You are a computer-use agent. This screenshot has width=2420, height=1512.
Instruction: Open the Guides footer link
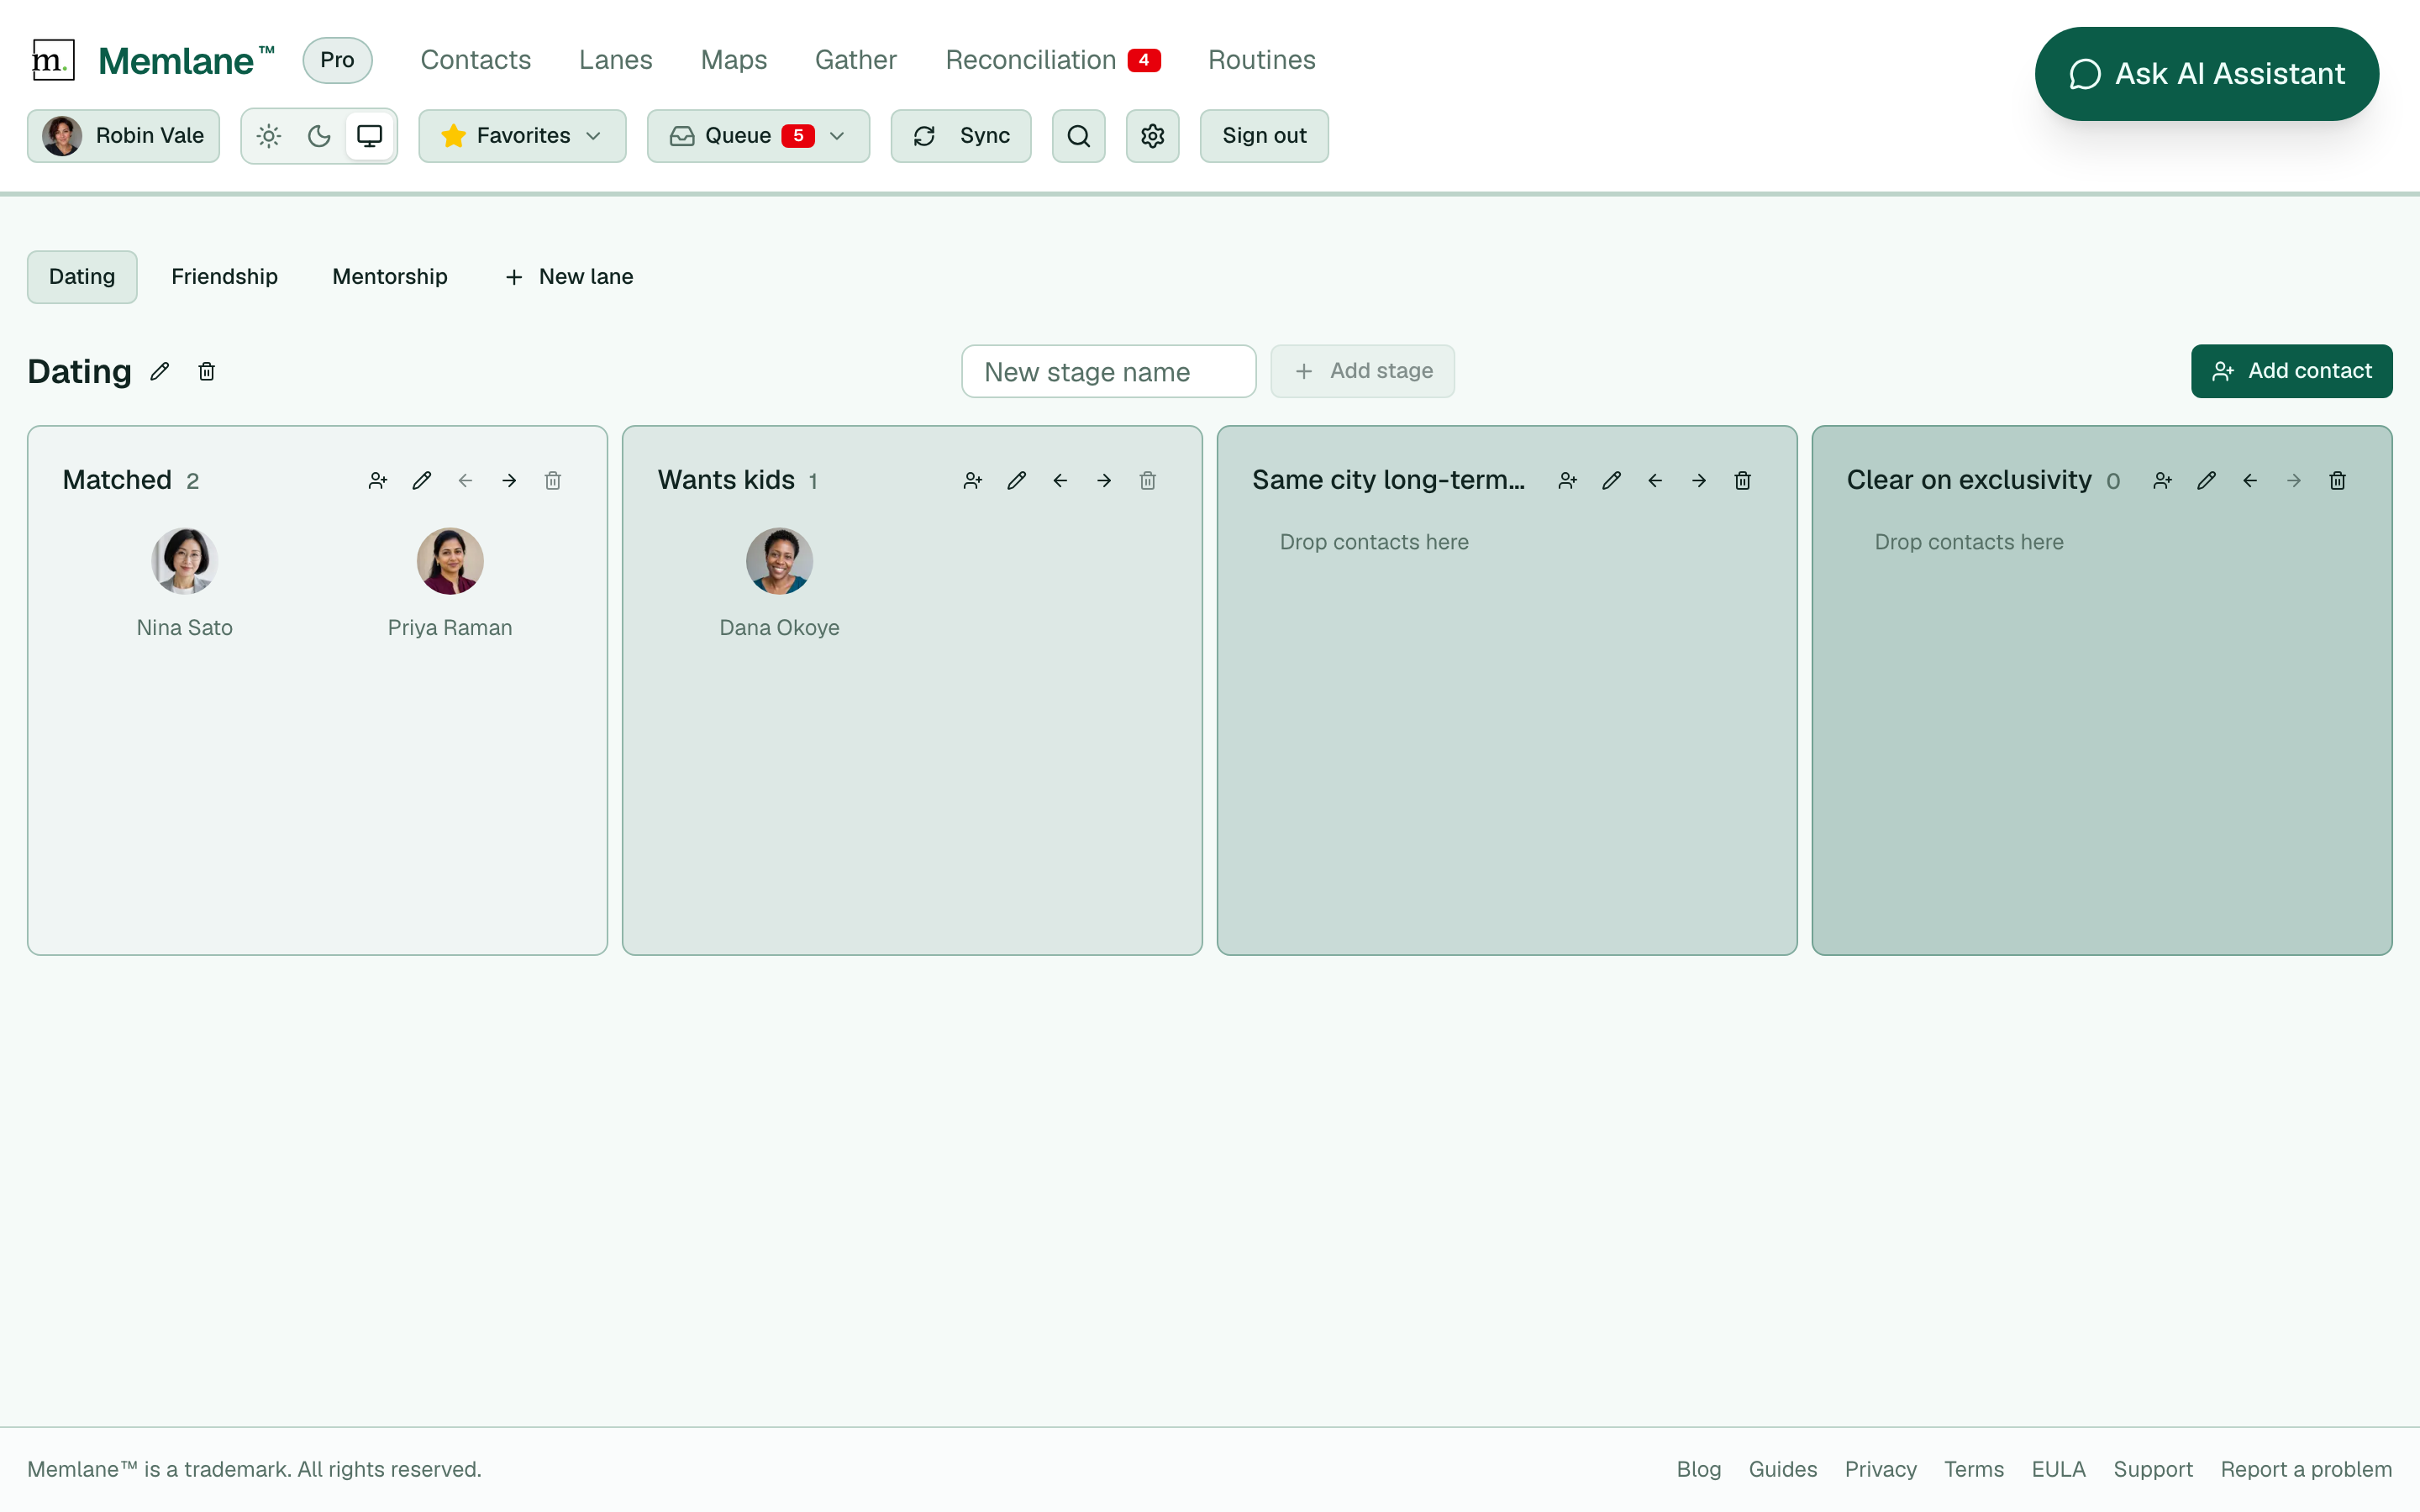[x=1783, y=1469]
